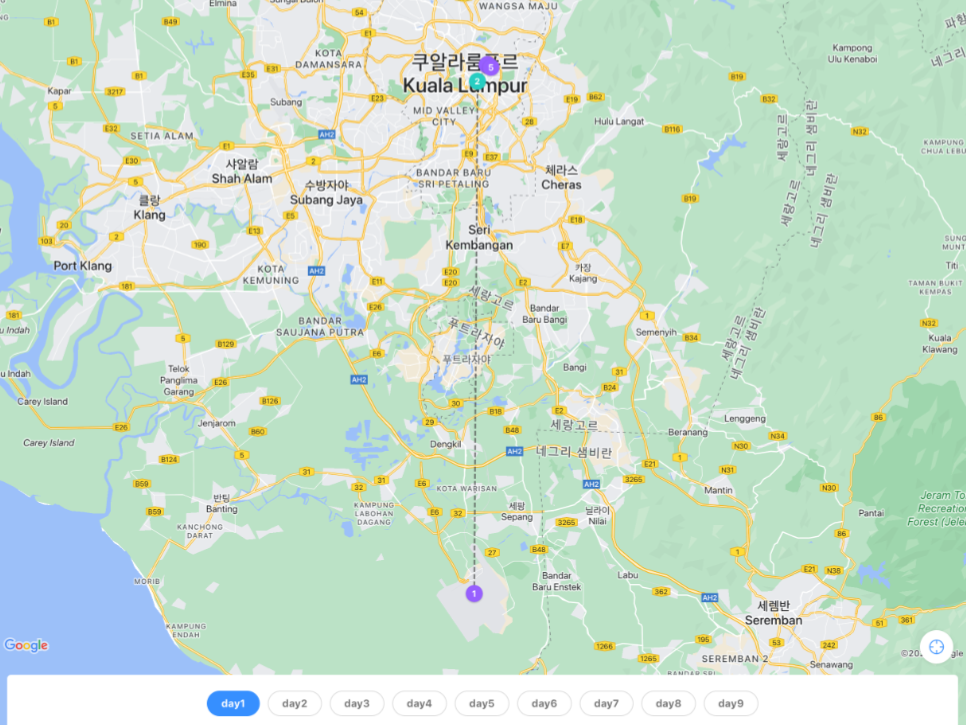Click the Kajang label
This screenshot has width=966, height=725.
583,273
